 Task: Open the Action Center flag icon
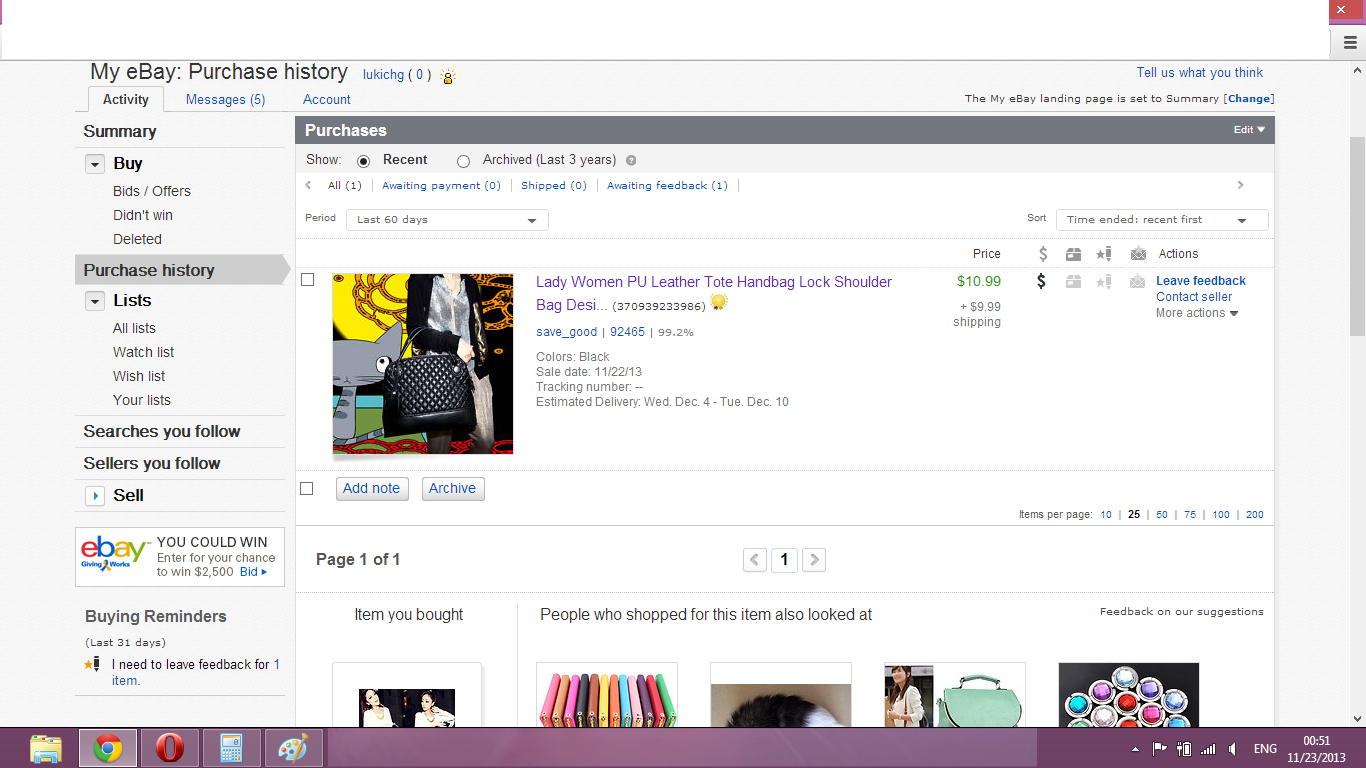tap(1160, 749)
